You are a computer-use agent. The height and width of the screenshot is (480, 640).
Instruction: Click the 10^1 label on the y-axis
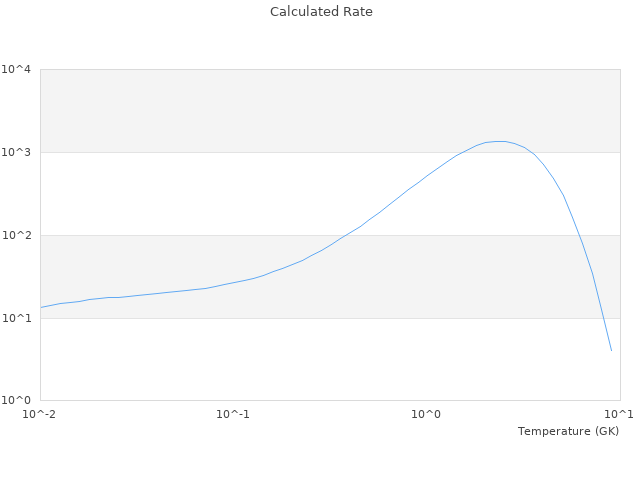tap(17, 318)
